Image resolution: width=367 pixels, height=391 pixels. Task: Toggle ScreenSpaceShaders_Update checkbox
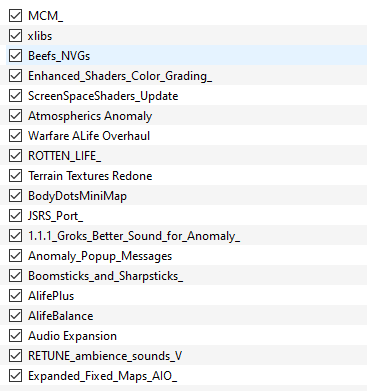click(15, 96)
